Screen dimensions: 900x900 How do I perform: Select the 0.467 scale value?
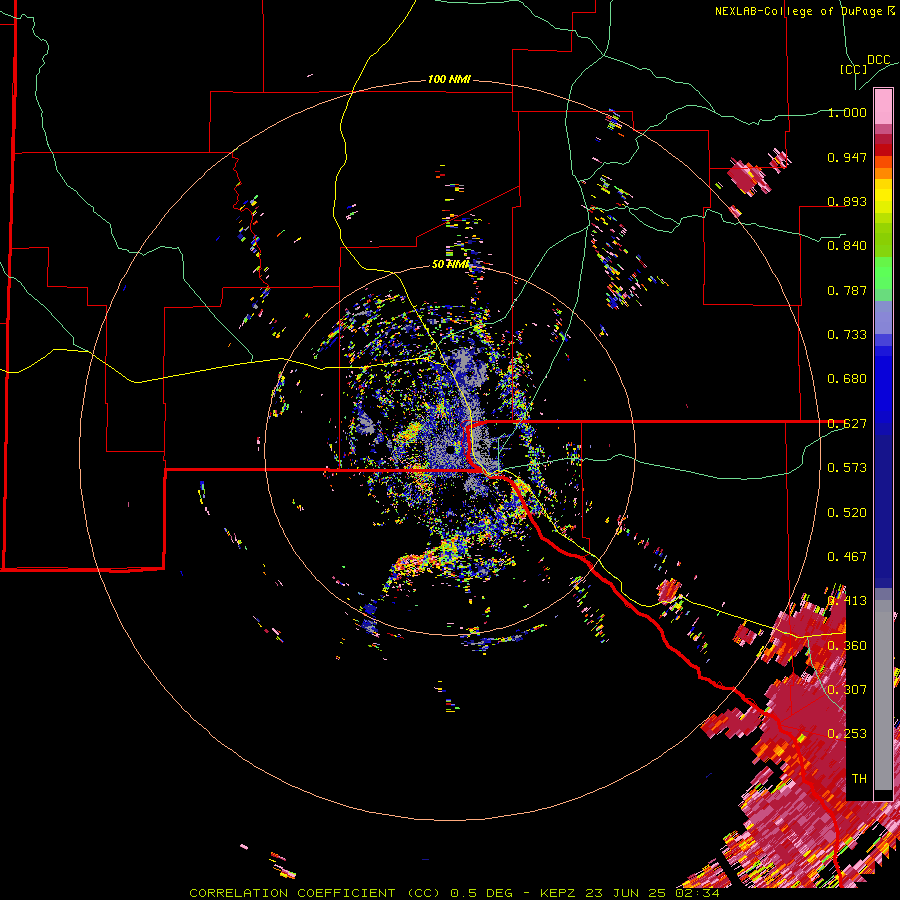point(847,557)
